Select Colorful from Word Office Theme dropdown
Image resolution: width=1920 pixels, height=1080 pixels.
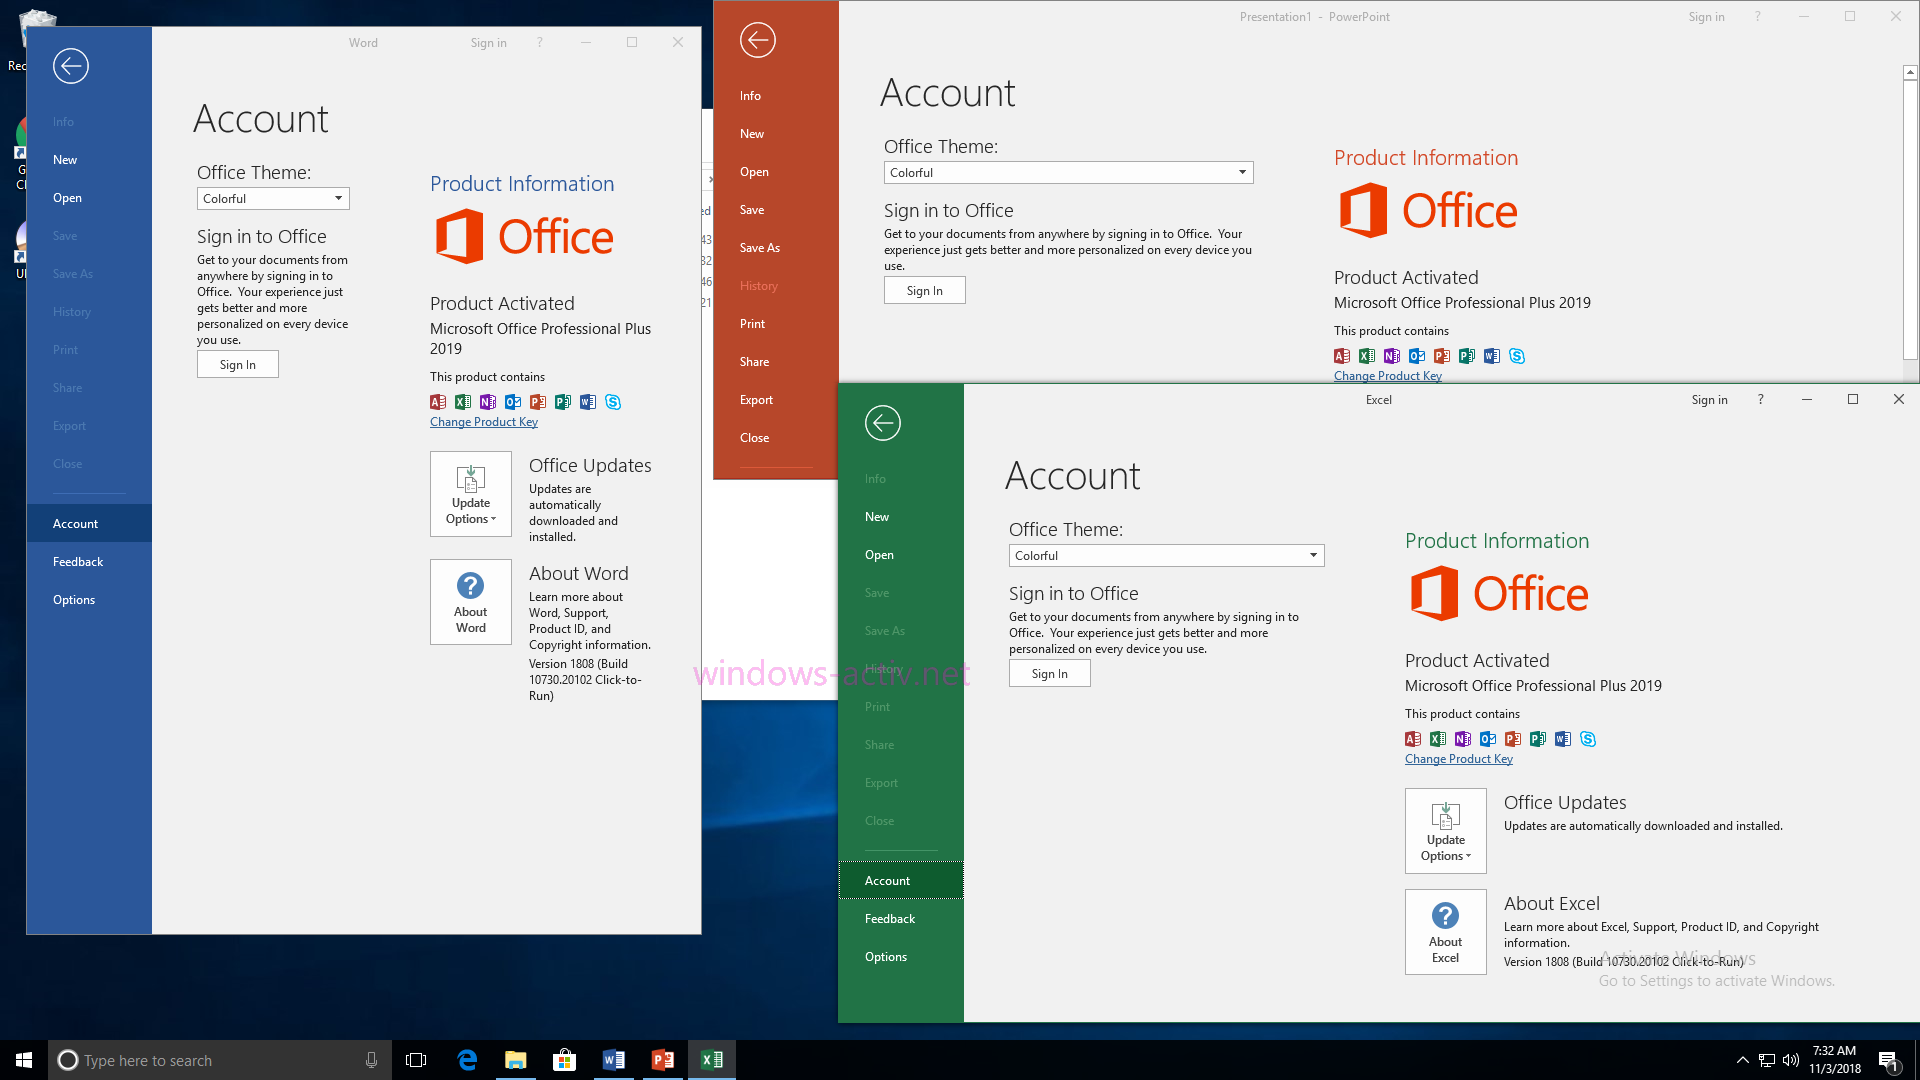coord(272,198)
